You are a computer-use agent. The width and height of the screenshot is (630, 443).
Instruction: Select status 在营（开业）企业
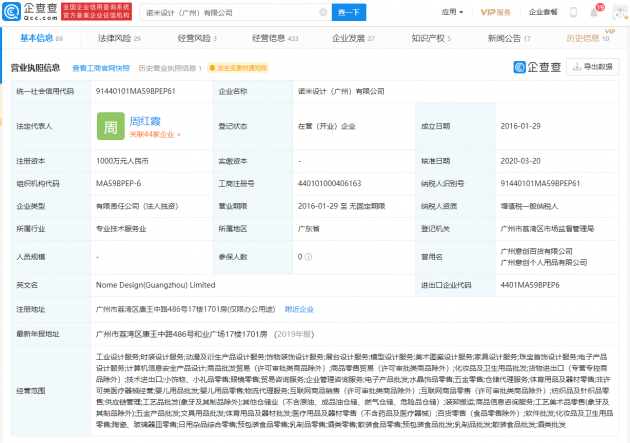coord(327,126)
